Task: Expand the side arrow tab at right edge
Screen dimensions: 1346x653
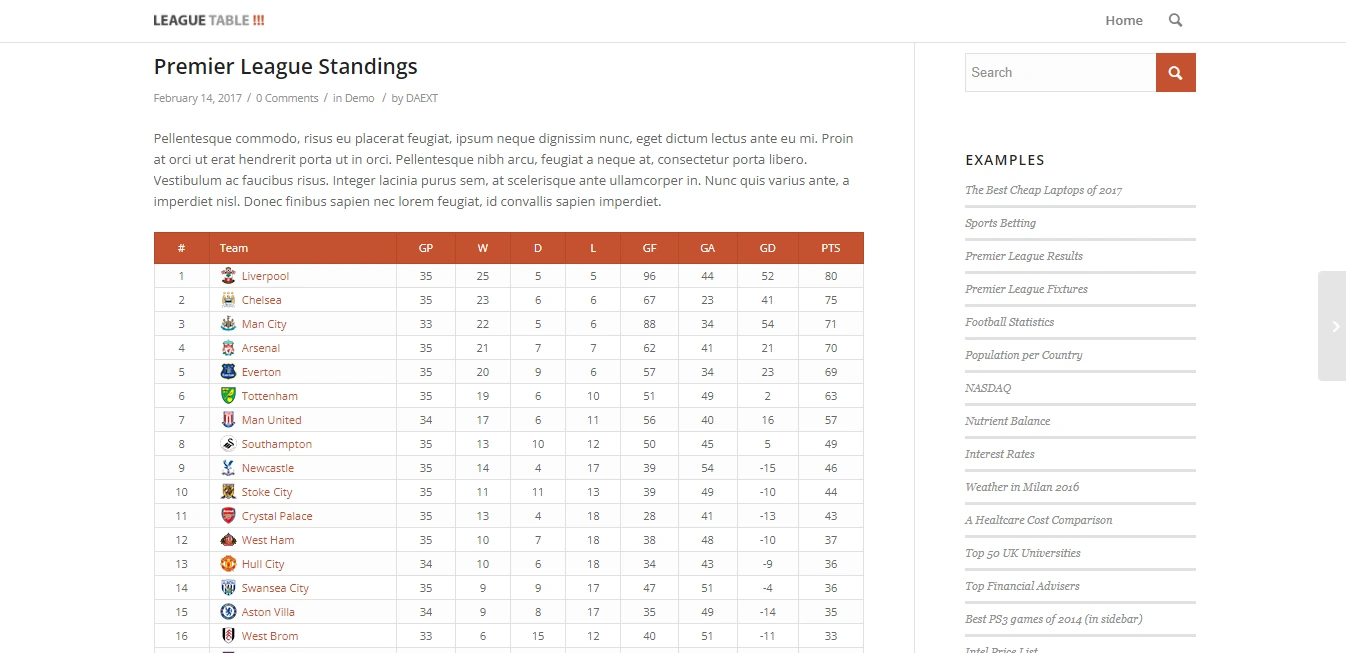Action: (x=1332, y=326)
